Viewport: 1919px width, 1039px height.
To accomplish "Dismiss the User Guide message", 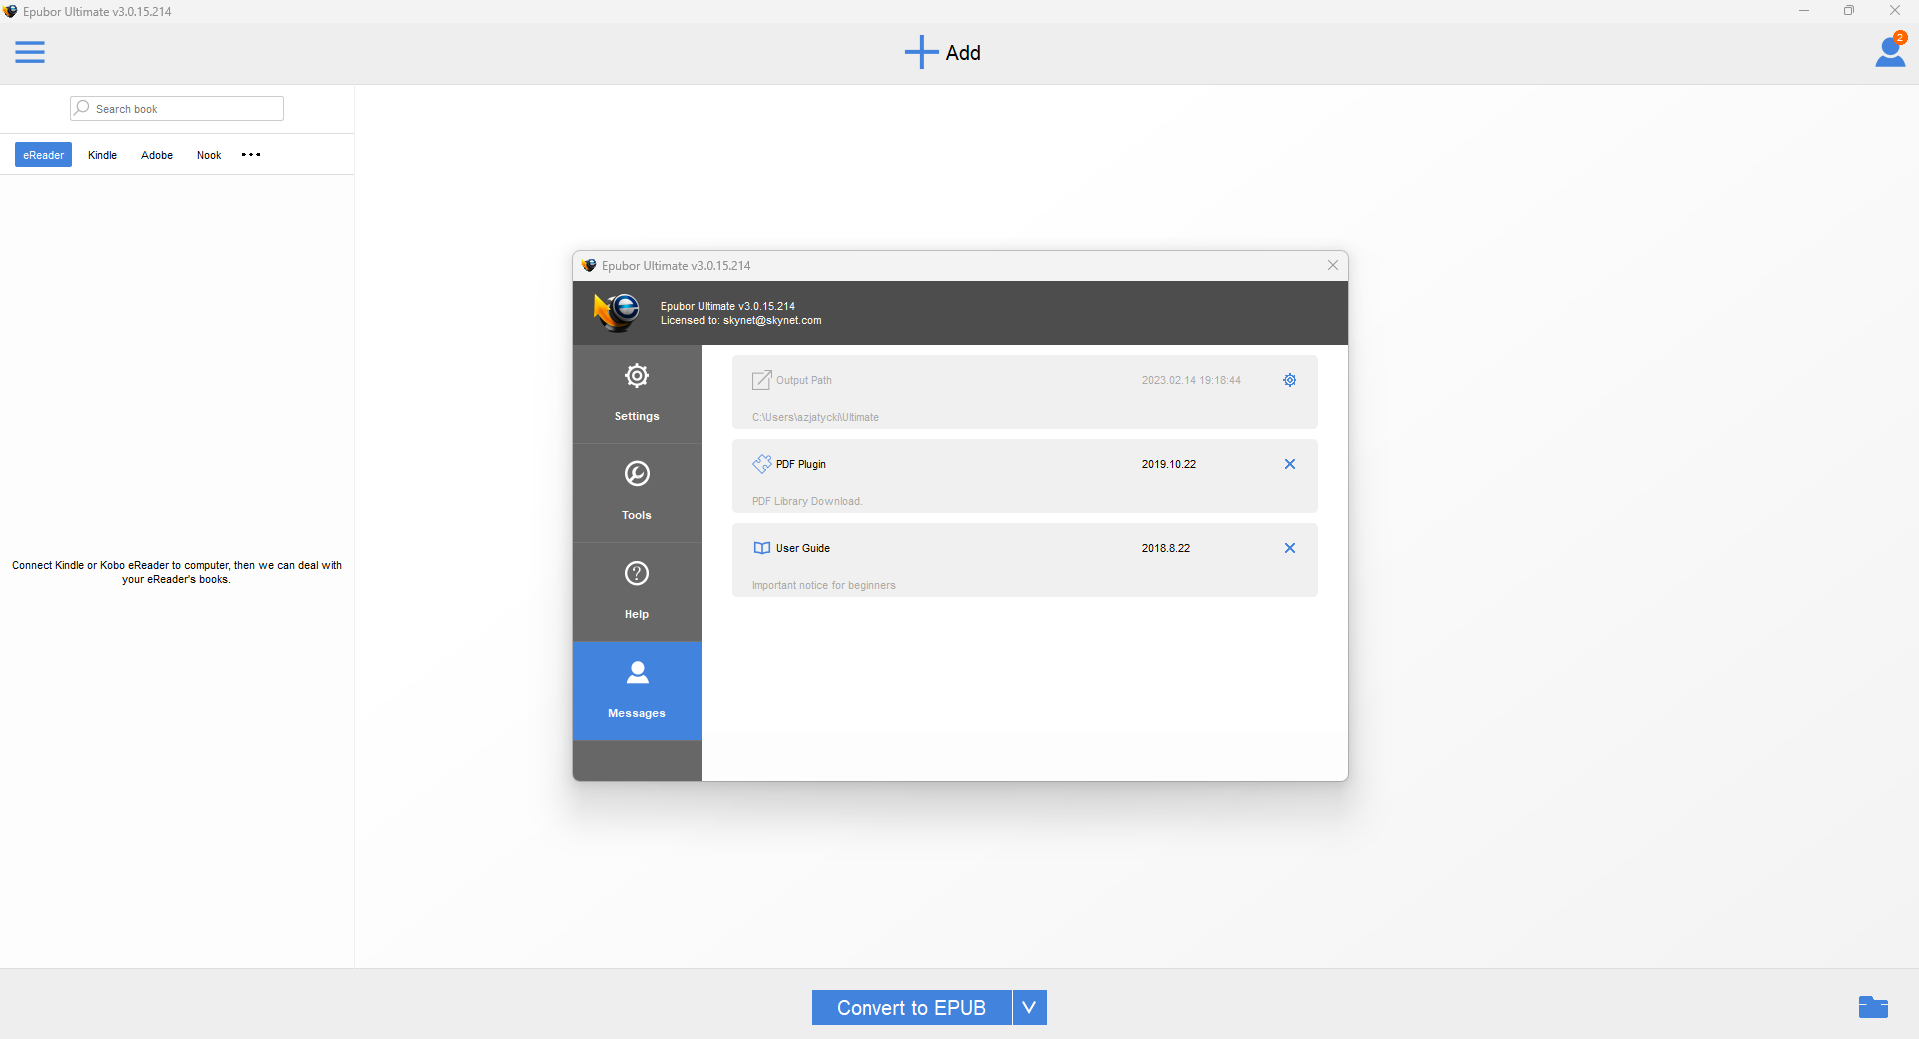I will (1290, 548).
